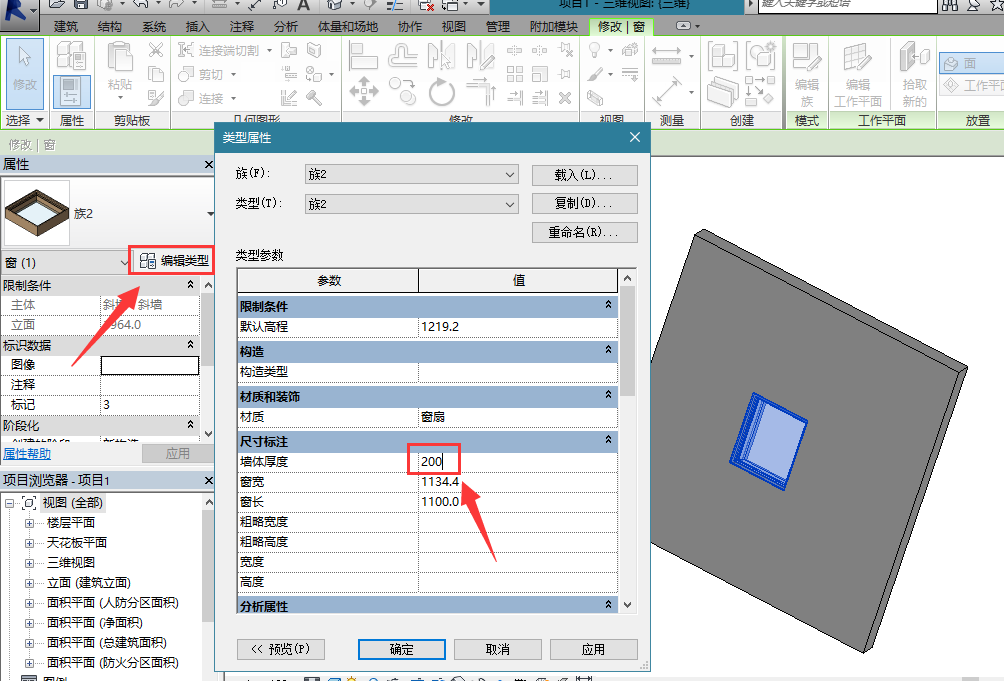Click the << 预览(P) preview button
The height and width of the screenshot is (681, 1004).
(280, 649)
